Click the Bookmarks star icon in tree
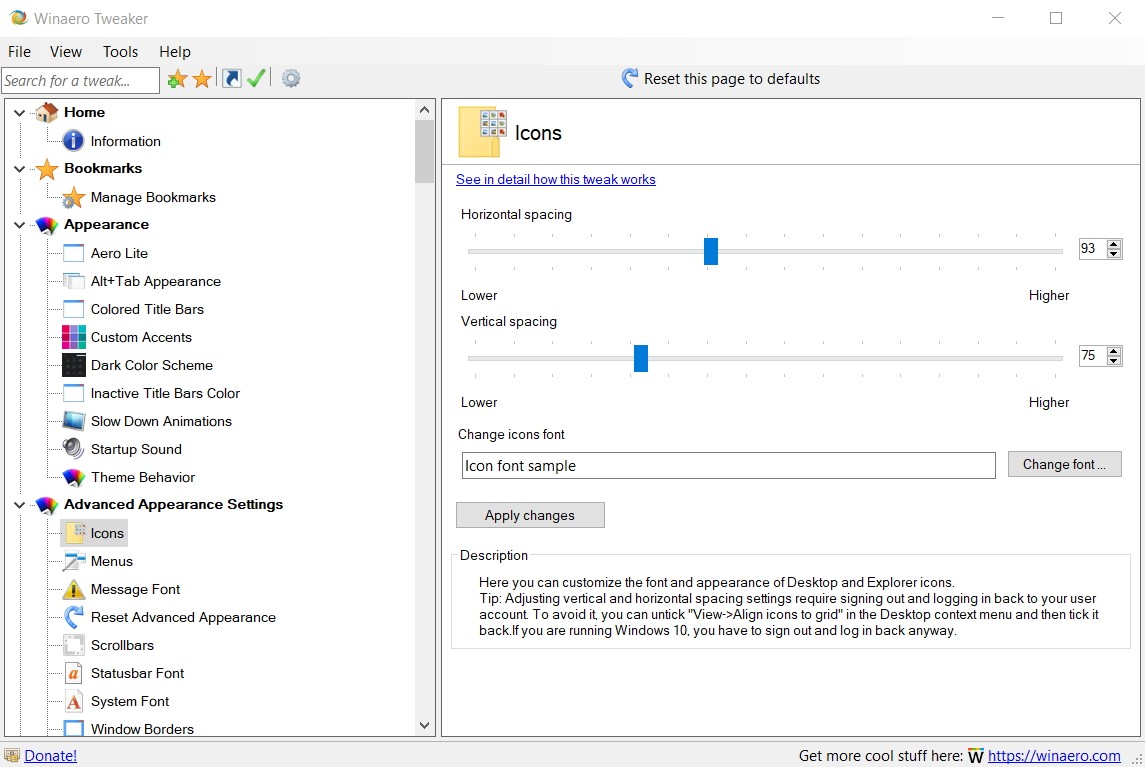Viewport: 1145px width, 767px height. point(47,169)
